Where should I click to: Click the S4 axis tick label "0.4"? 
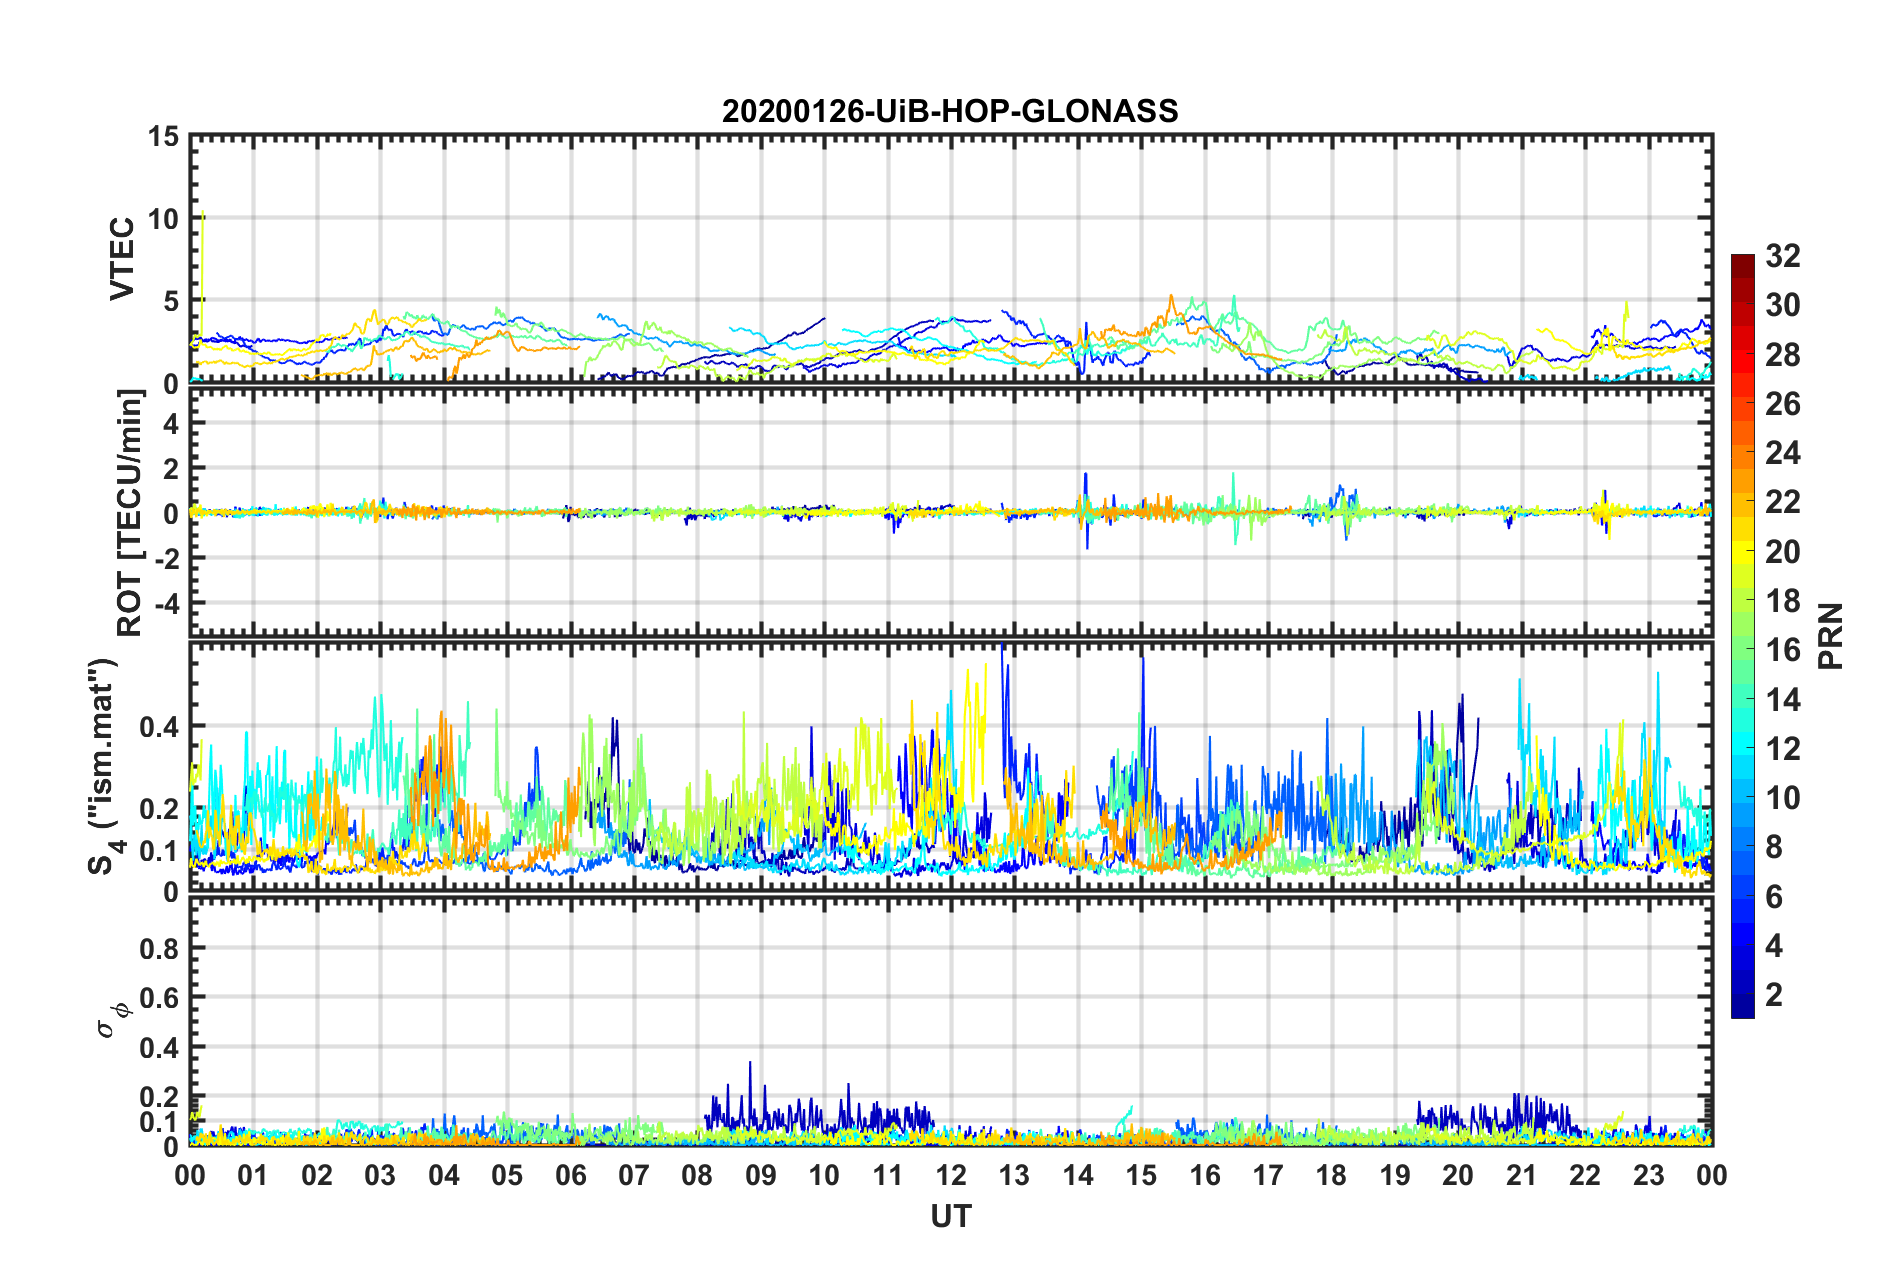coord(158,726)
